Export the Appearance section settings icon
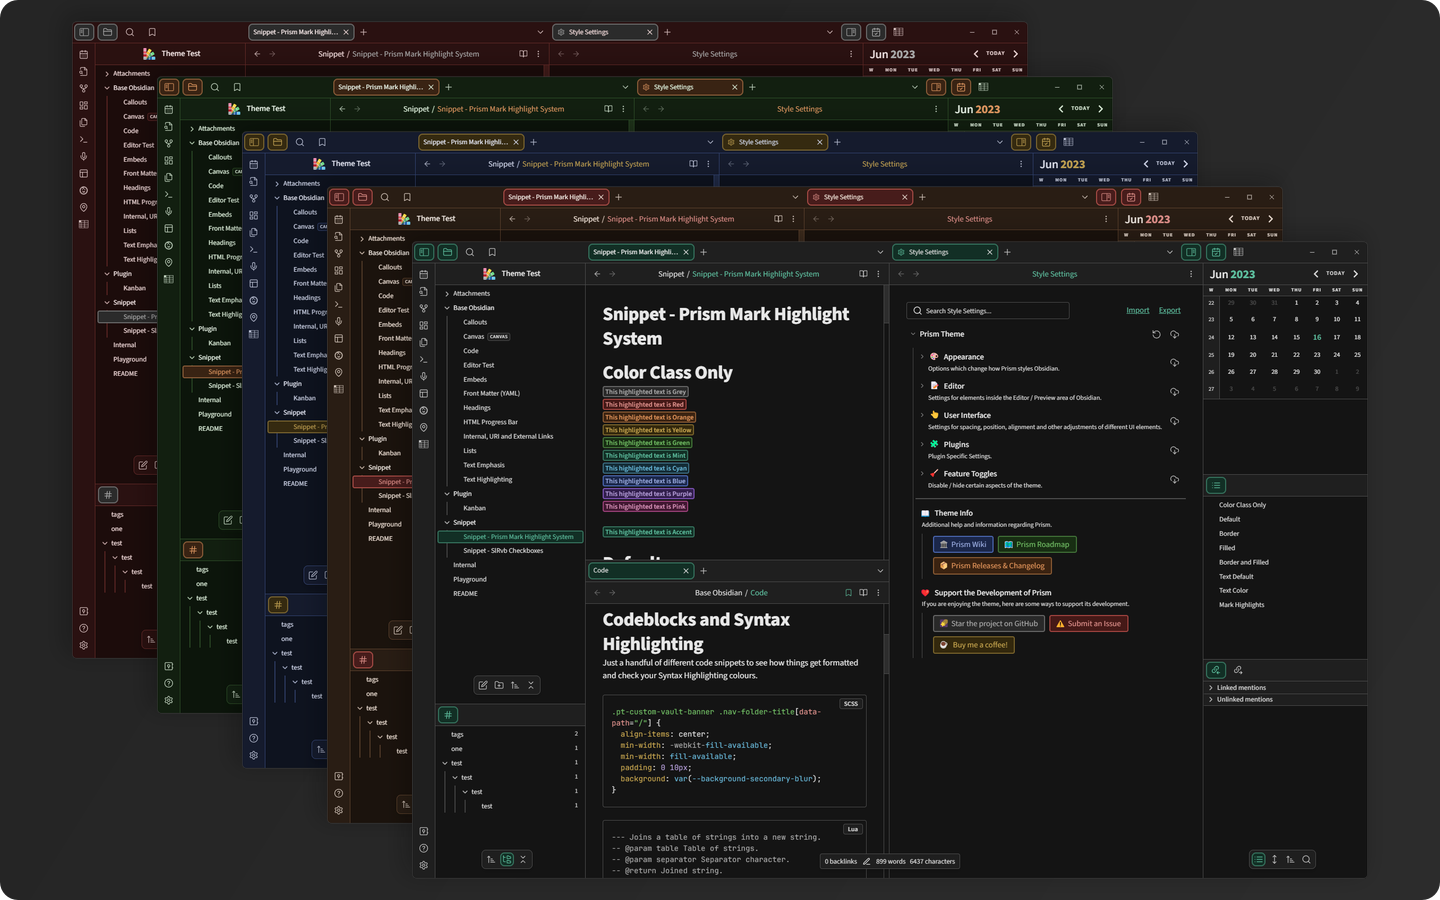Screen dimensions: 1440x900 click(x=1174, y=362)
